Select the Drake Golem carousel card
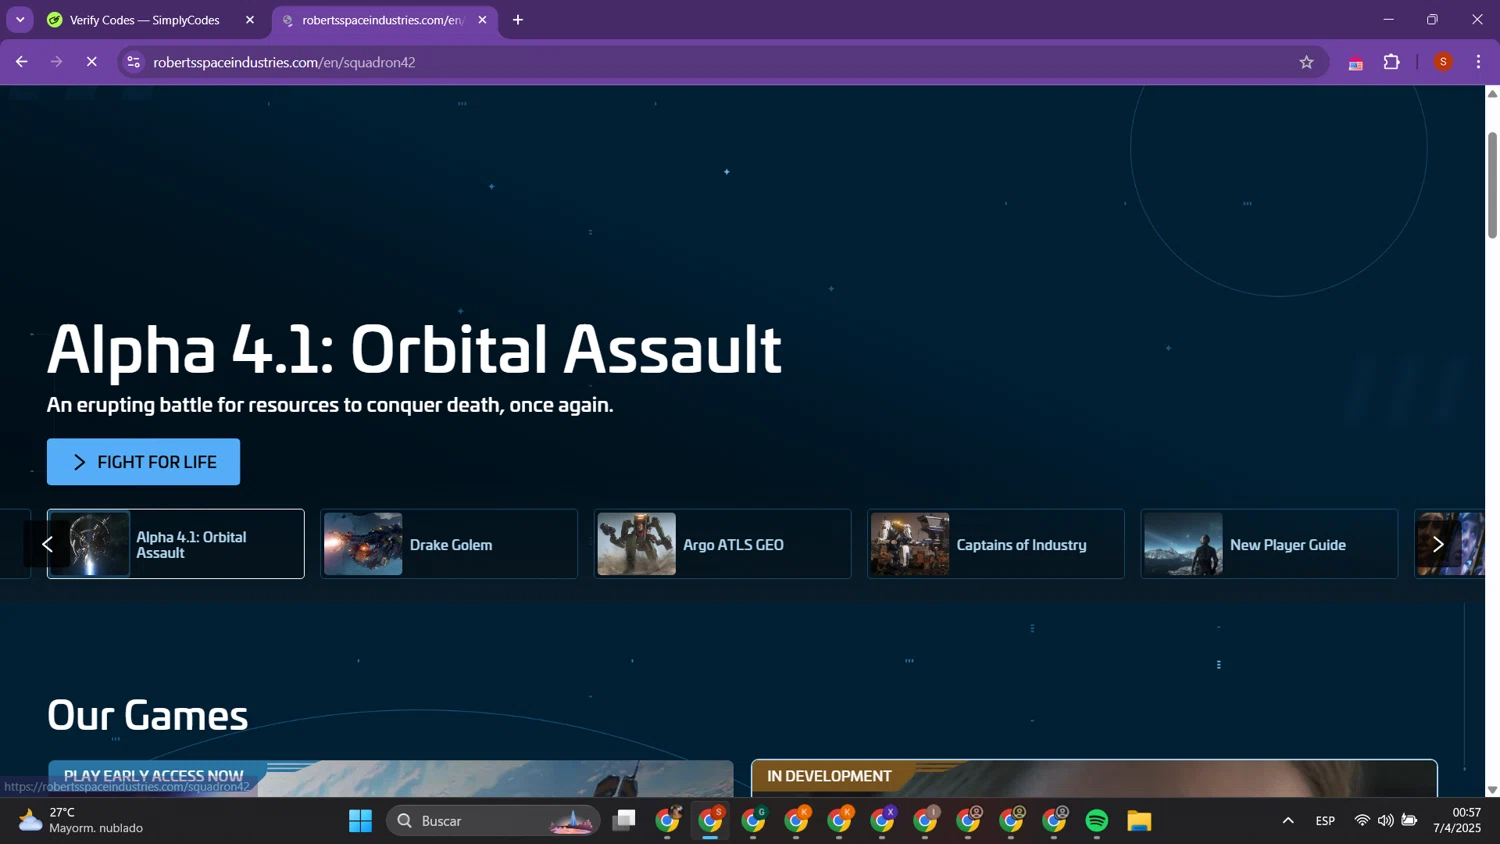This screenshot has width=1500, height=844. pyautogui.click(x=449, y=544)
